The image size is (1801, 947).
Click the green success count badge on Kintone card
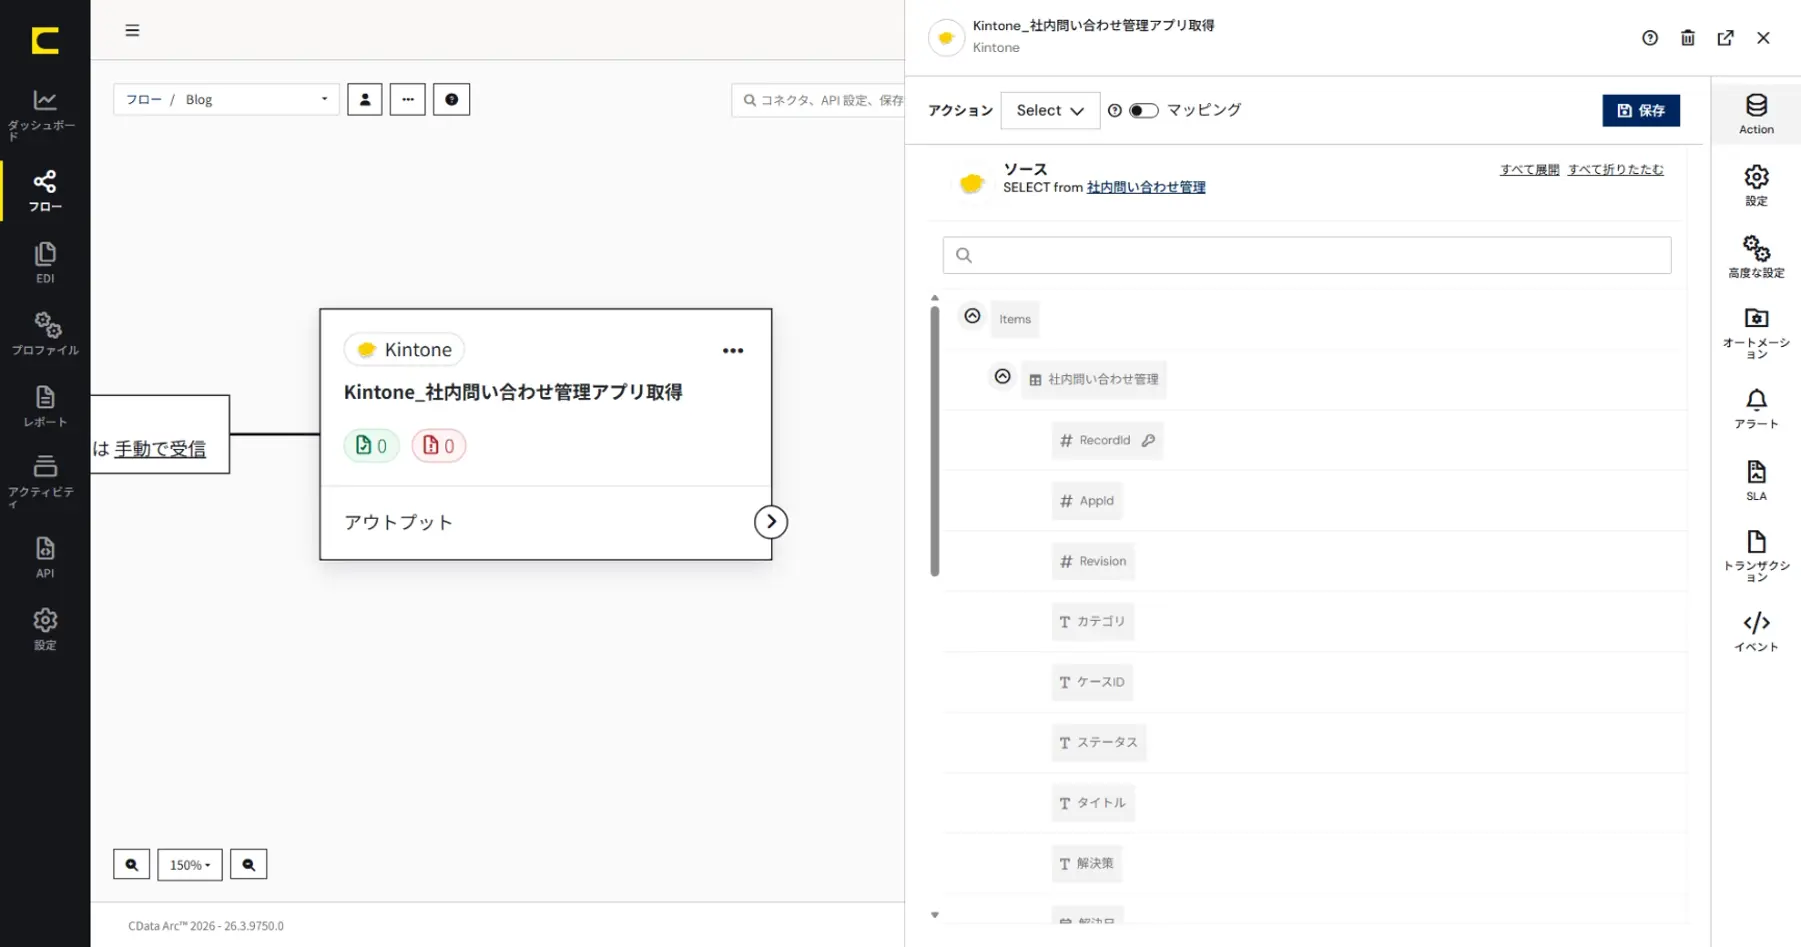[371, 446]
